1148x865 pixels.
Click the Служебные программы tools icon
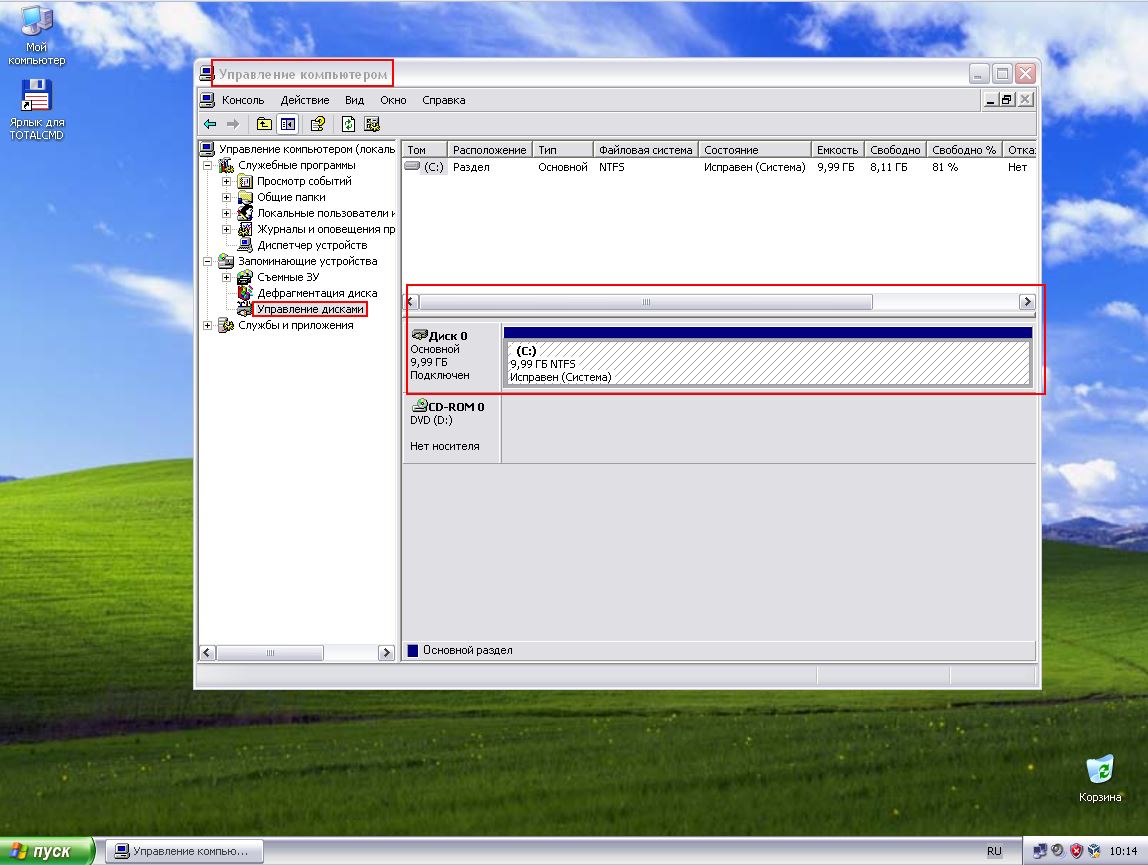tap(226, 165)
